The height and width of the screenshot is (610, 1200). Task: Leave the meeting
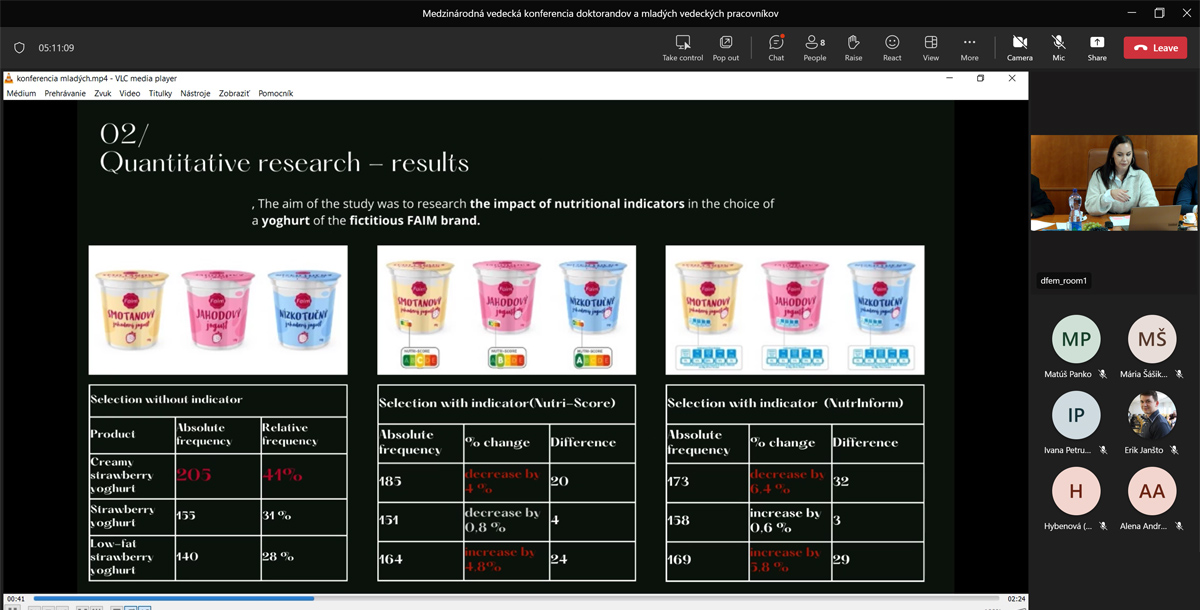tap(1155, 48)
